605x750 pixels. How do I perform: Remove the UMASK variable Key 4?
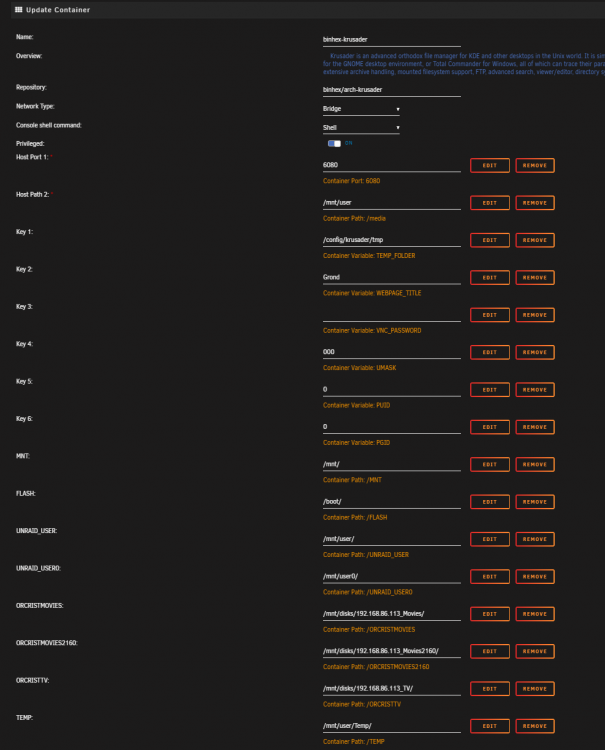535,353
